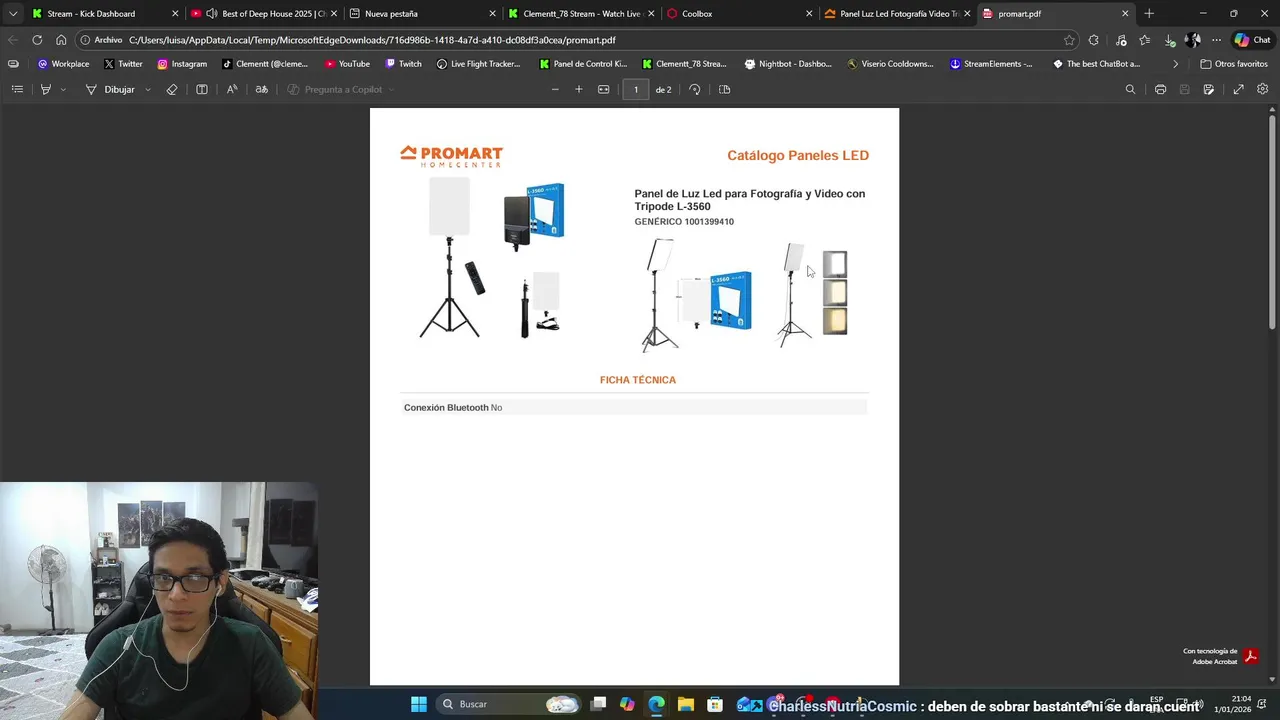Open PDF viewer settings gear
1280x720 pixels.
[1263, 89]
